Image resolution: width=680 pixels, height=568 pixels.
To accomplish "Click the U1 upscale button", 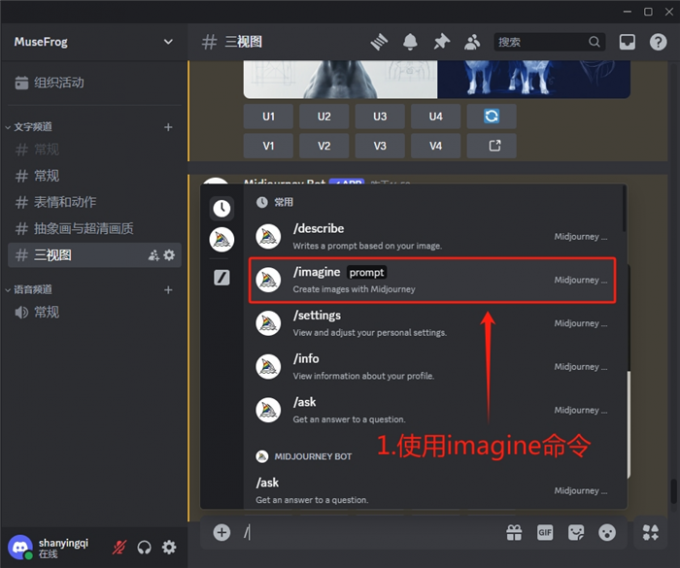I will point(268,116).
